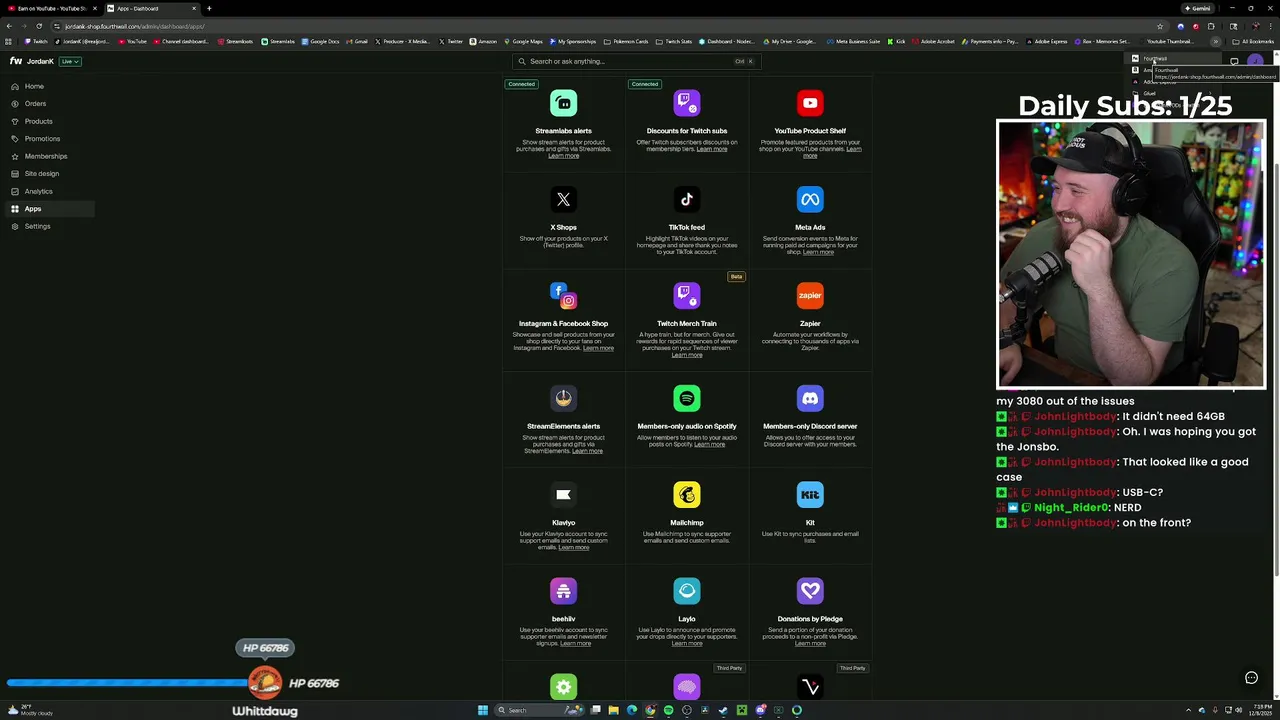The height and width of the screenshot is (720, 1280).
Task: Open Learn more under Twitch Merch Train
Action: click(x=687, y=354)
